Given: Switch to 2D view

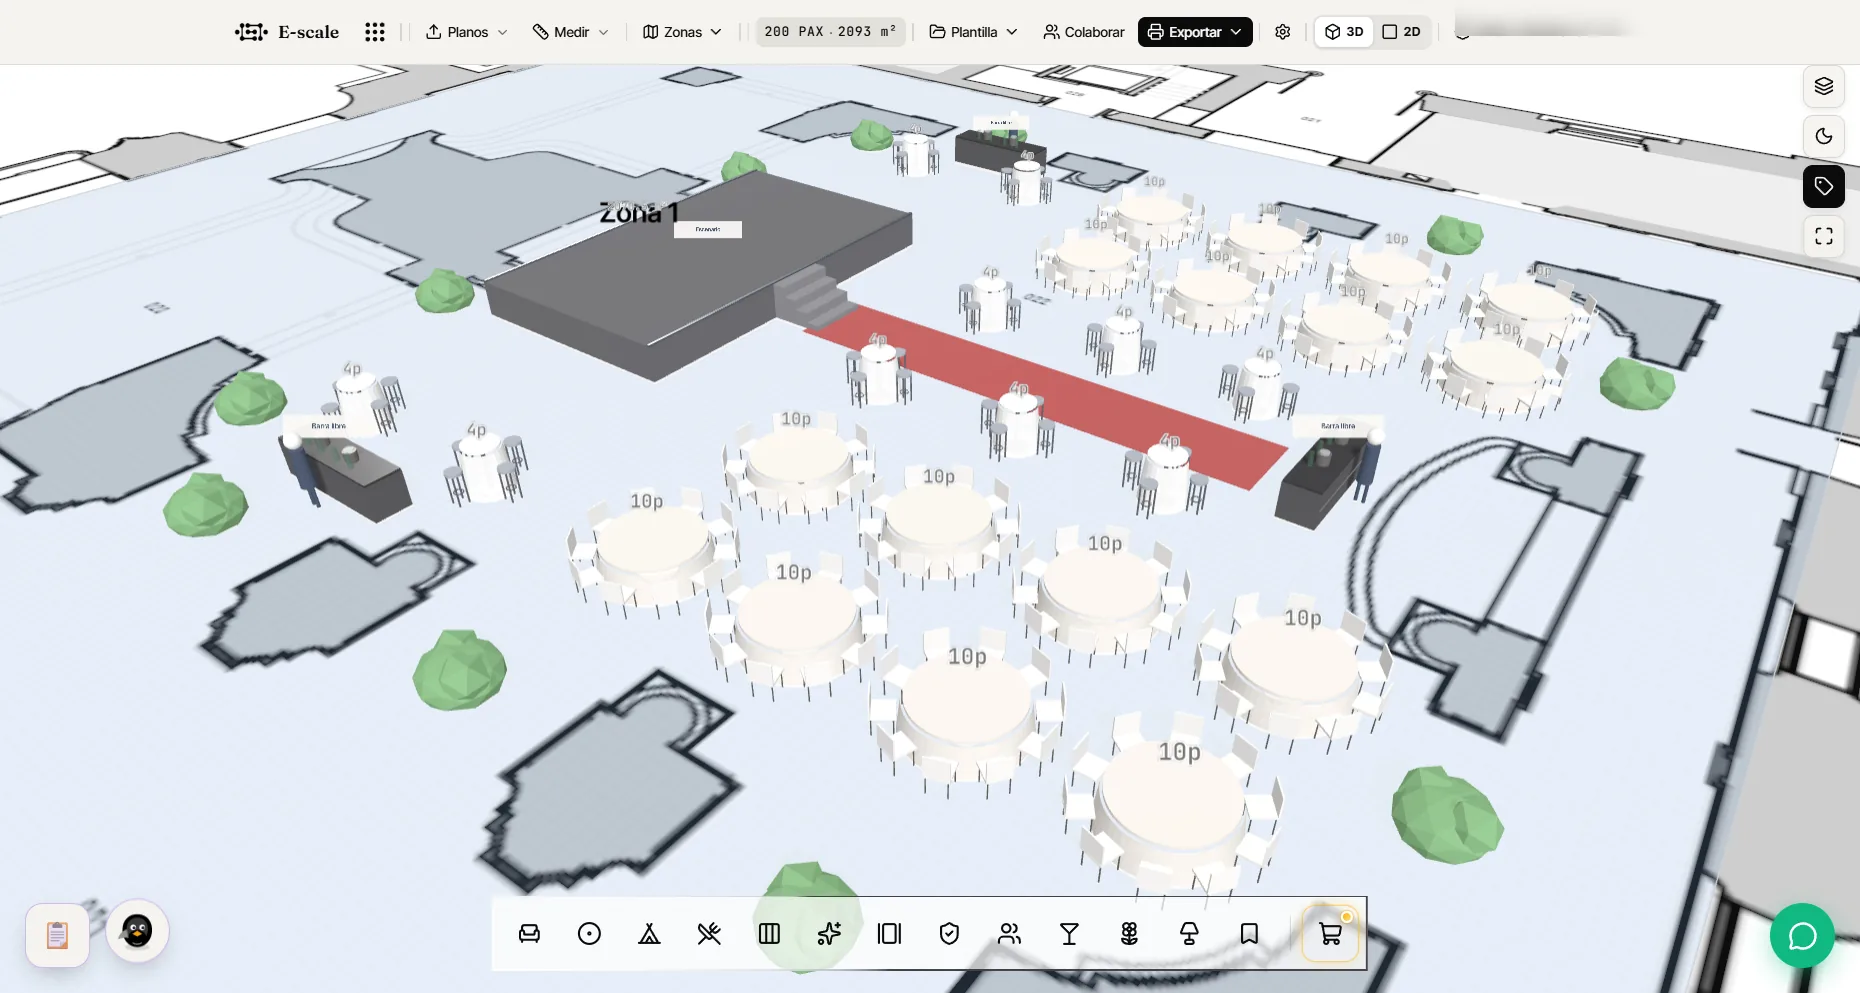Looking at the screenshot, I should (1401, 32).
